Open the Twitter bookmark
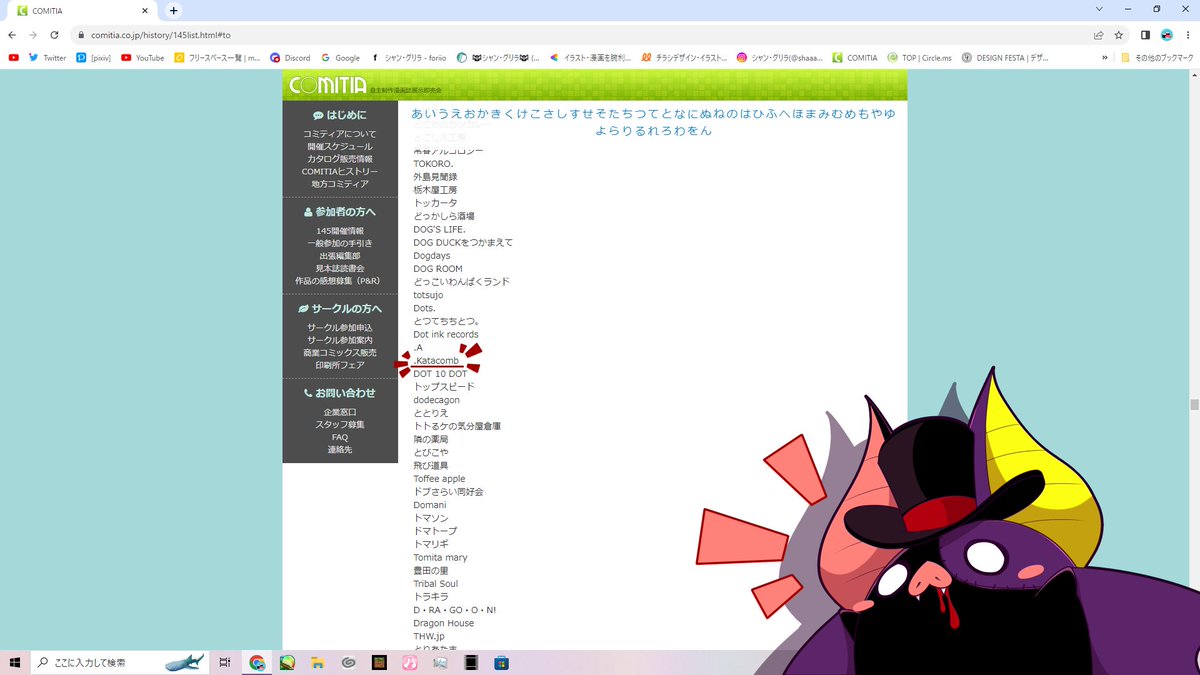Screen dimensions: 1200x675 [47, 58]
